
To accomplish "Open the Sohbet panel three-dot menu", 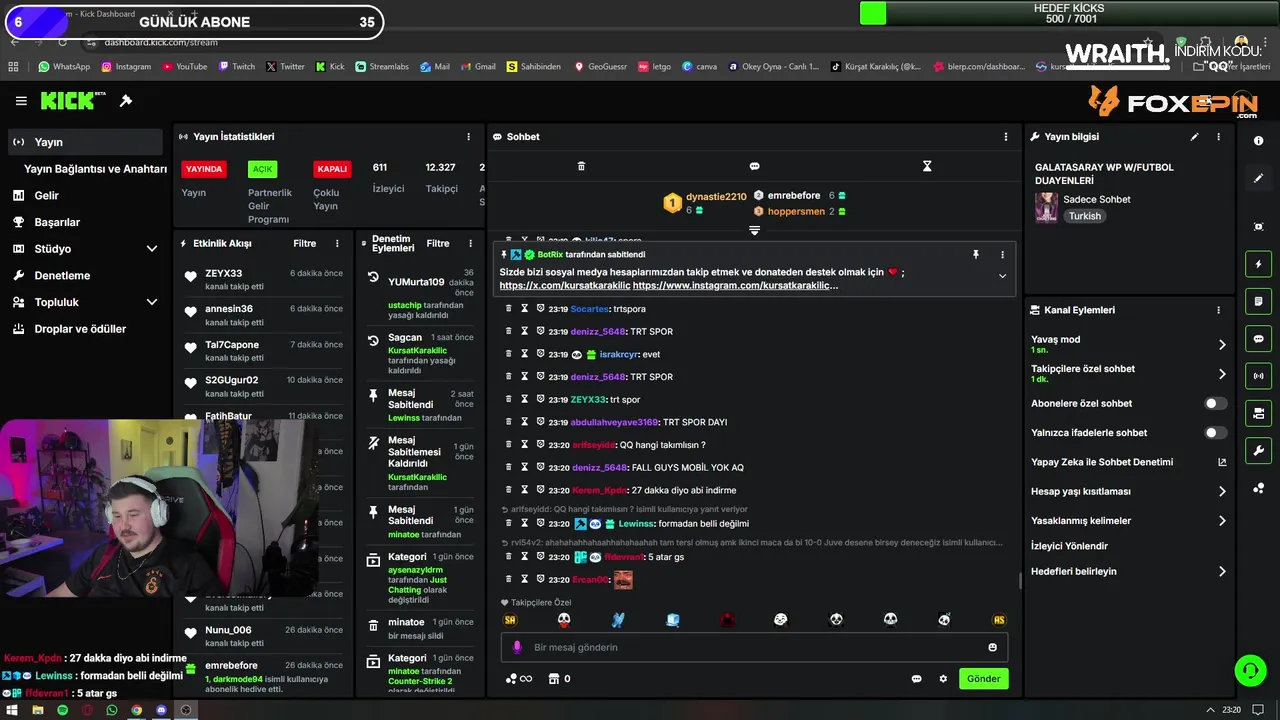I will (1006, 137).
